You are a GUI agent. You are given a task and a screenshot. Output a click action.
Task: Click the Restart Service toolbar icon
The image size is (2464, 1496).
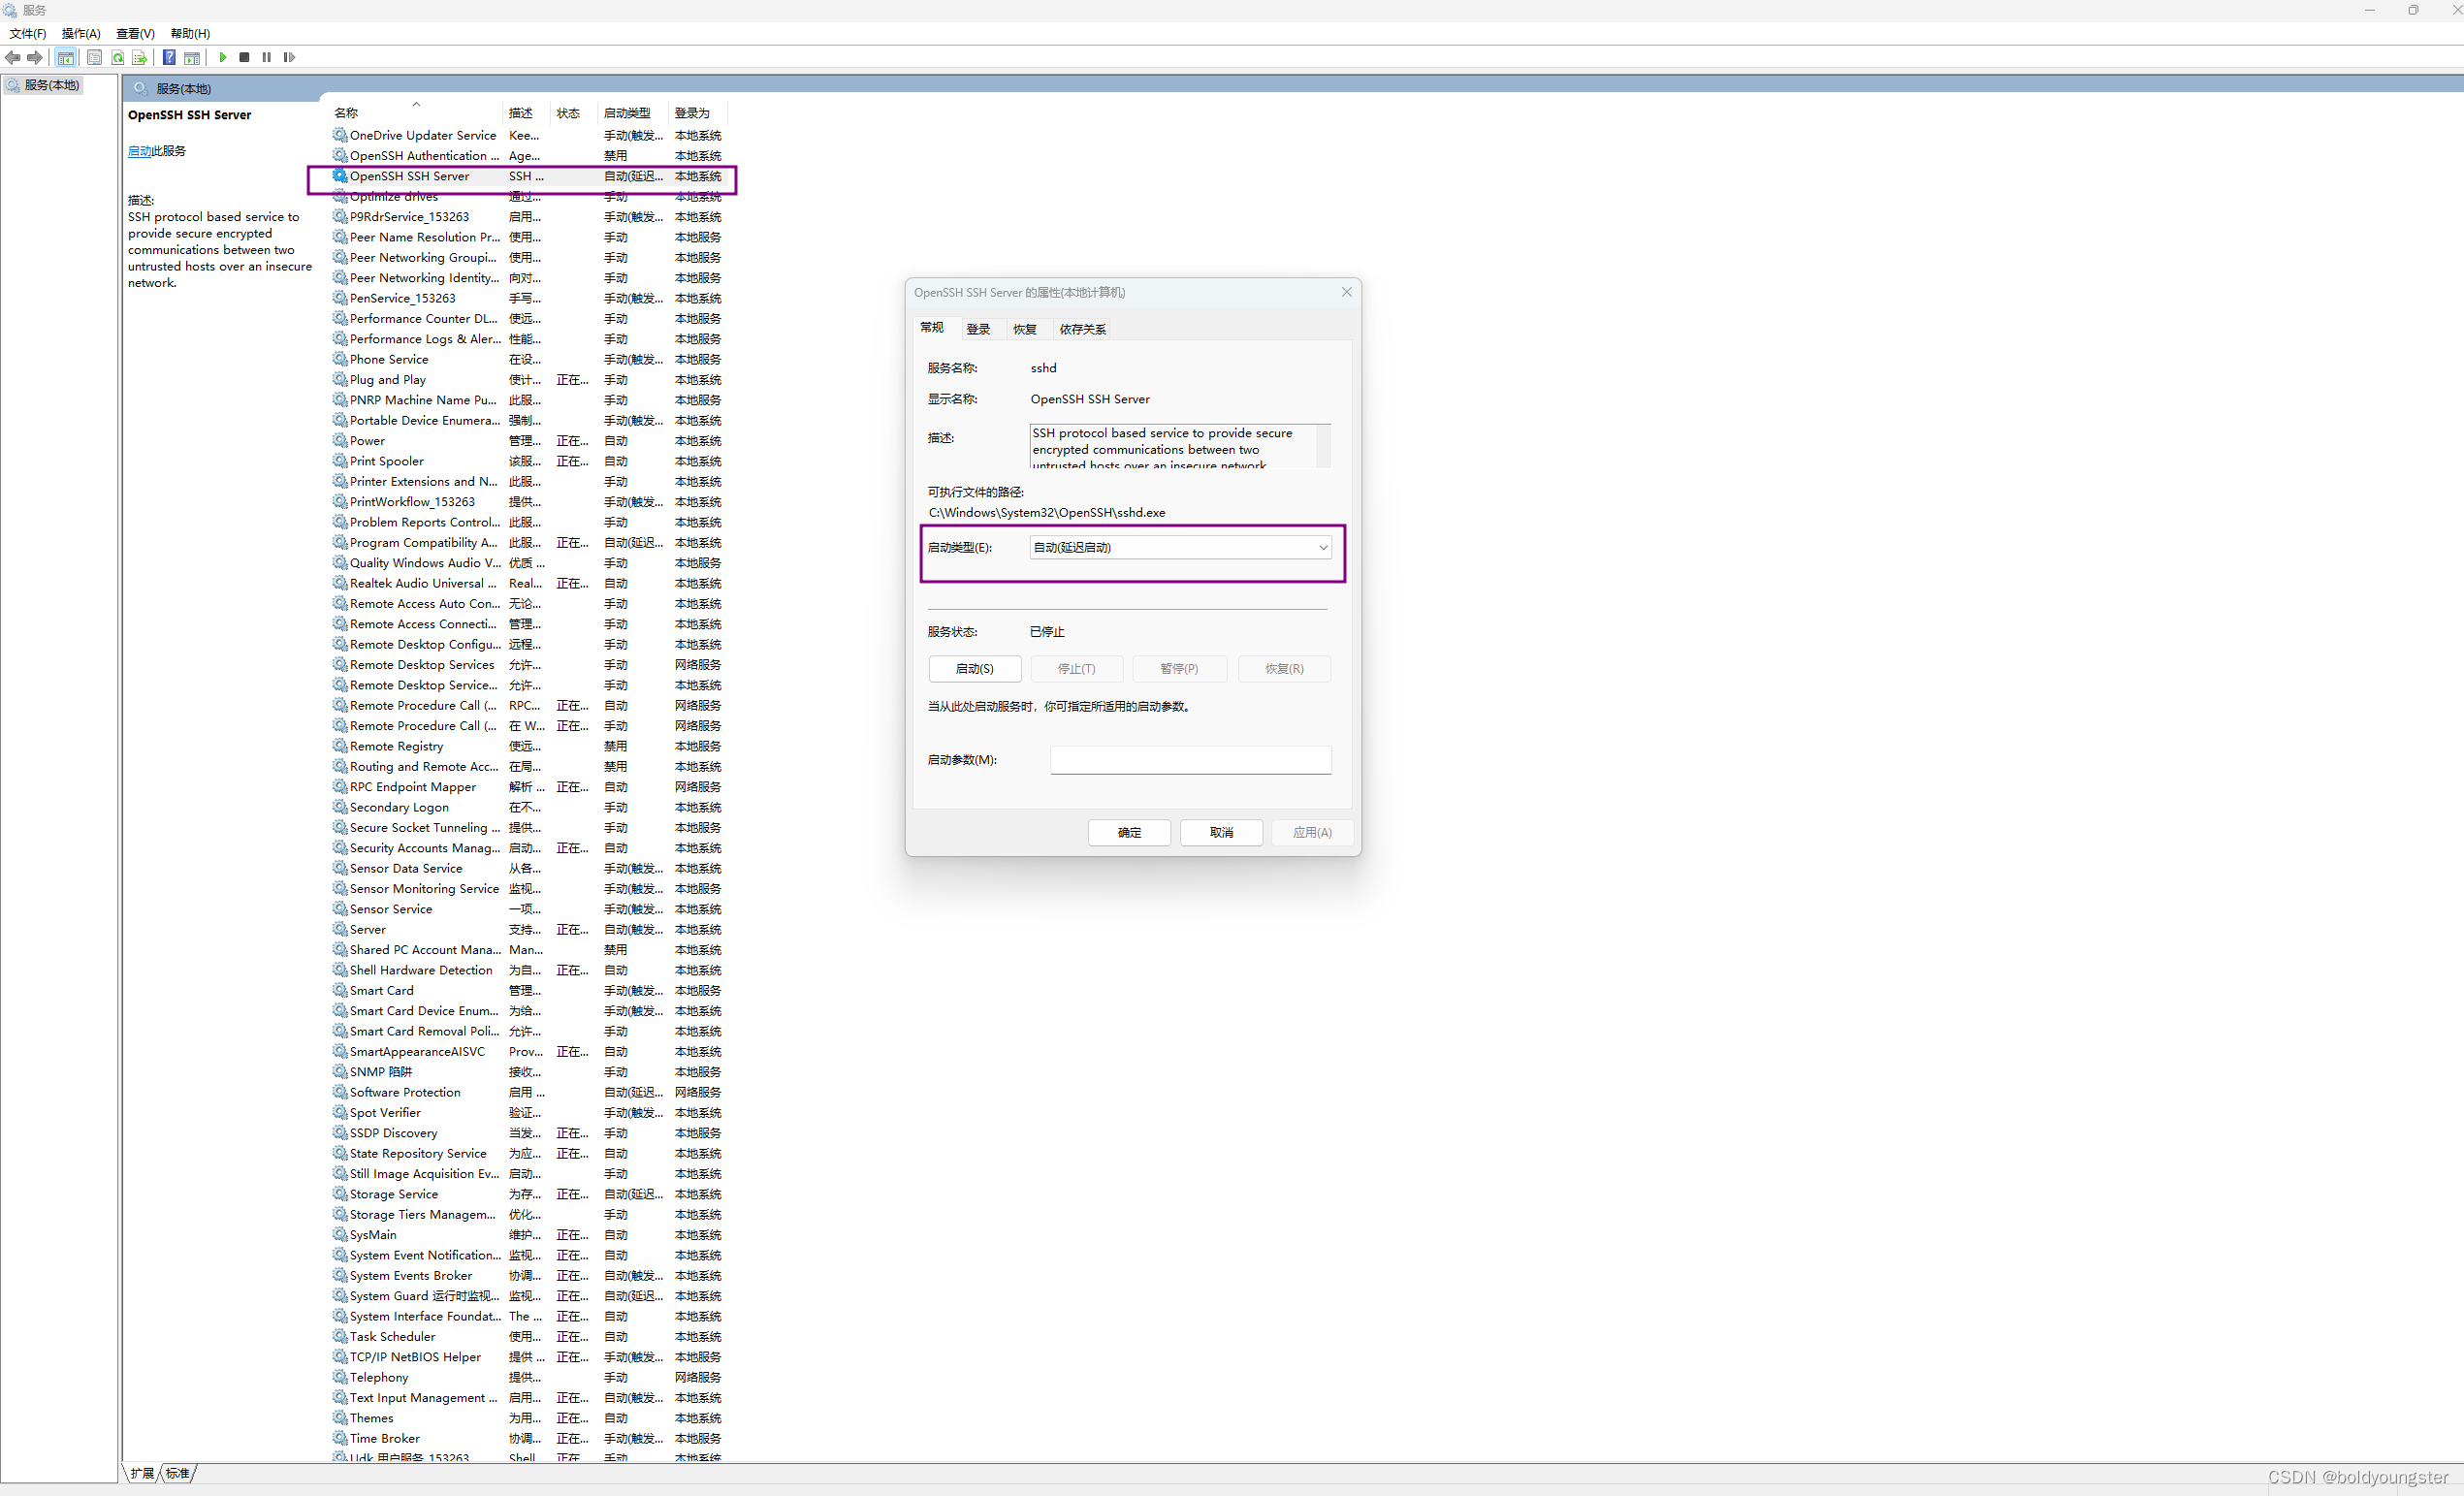[289, 58]
